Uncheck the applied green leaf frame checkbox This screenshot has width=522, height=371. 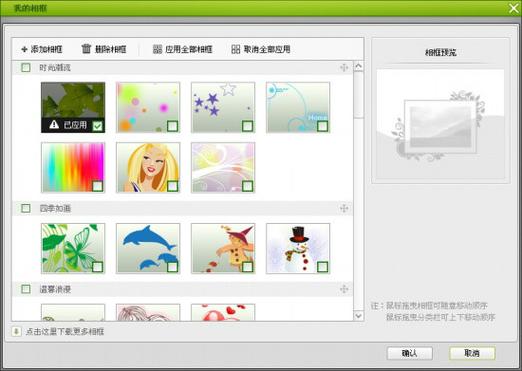point(98,126)
